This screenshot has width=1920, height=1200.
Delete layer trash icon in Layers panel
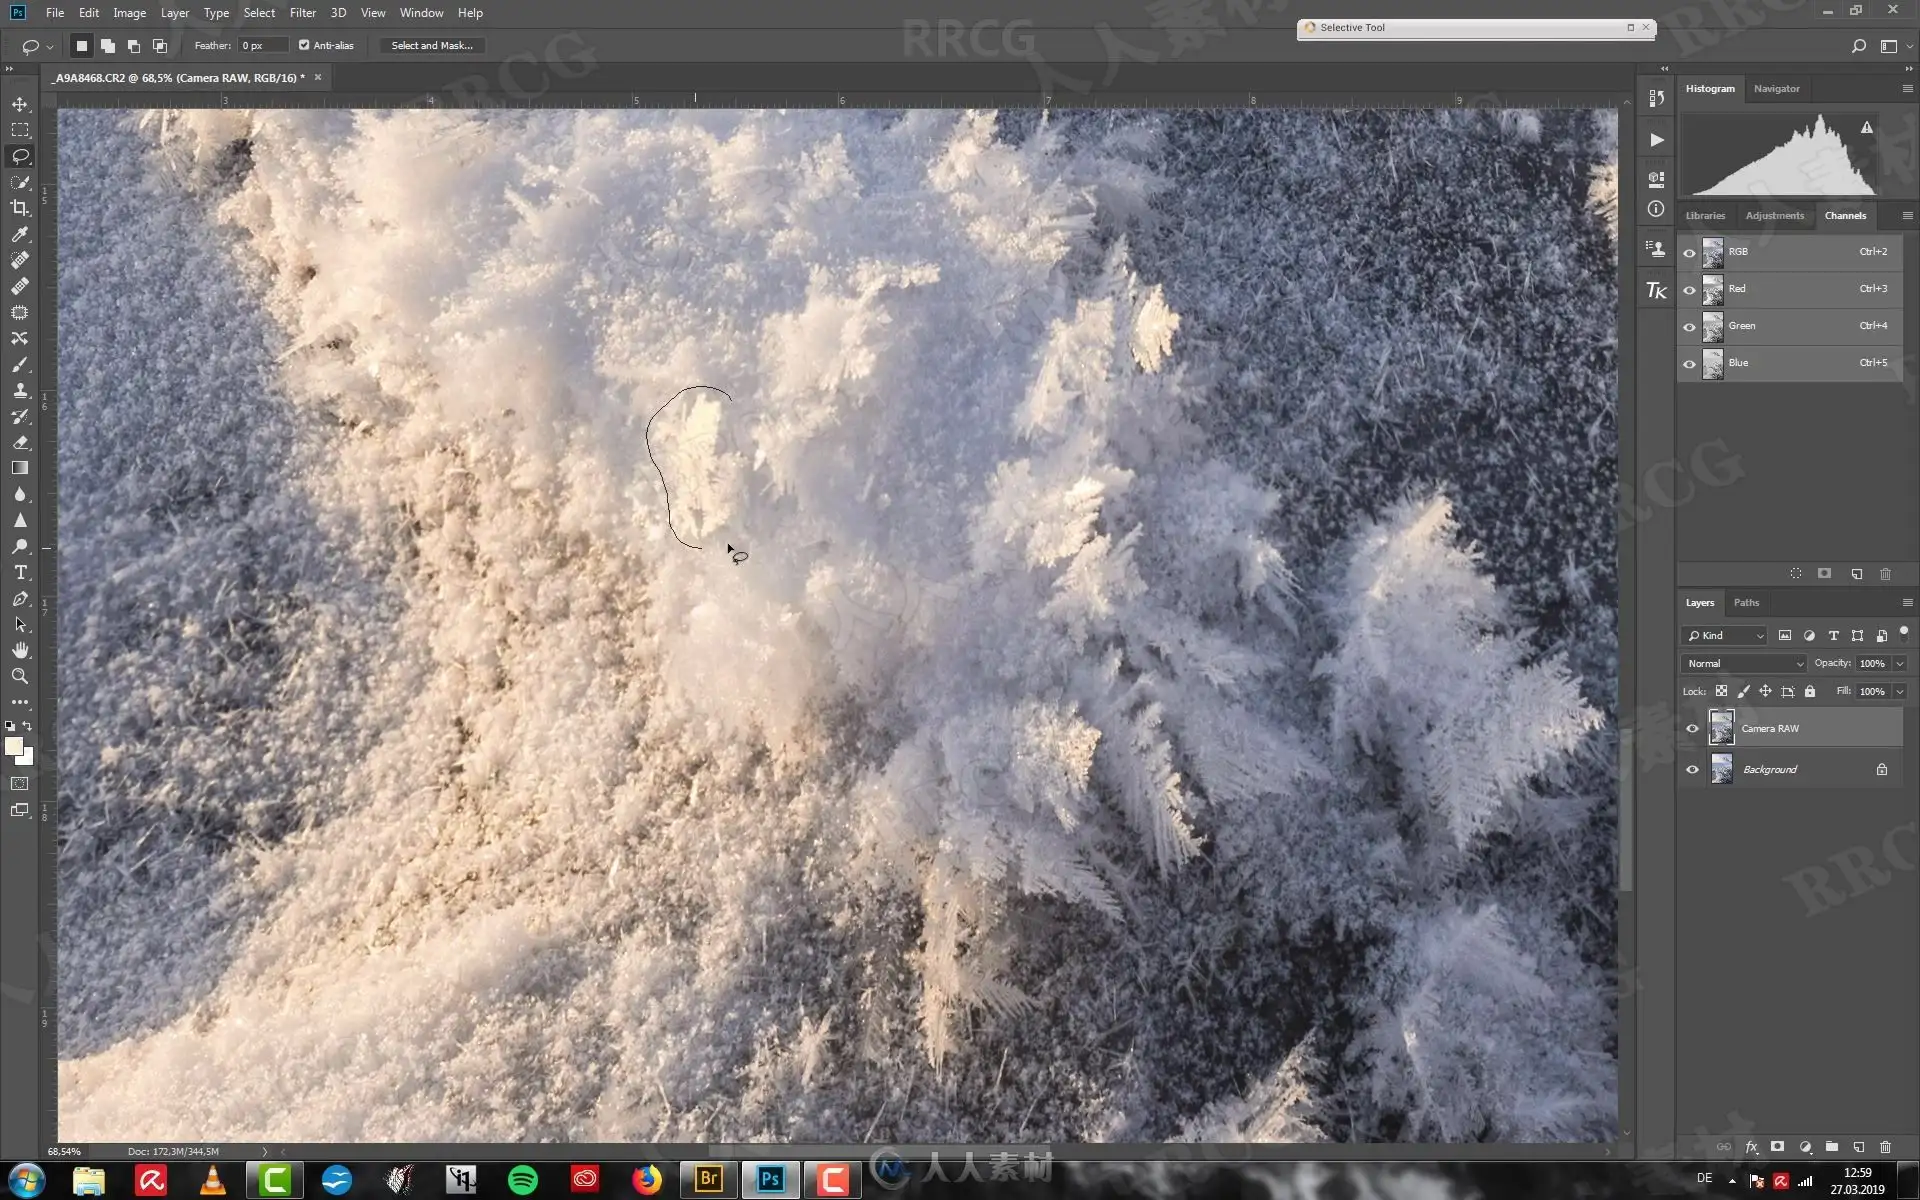[x=1885, y=1147]
